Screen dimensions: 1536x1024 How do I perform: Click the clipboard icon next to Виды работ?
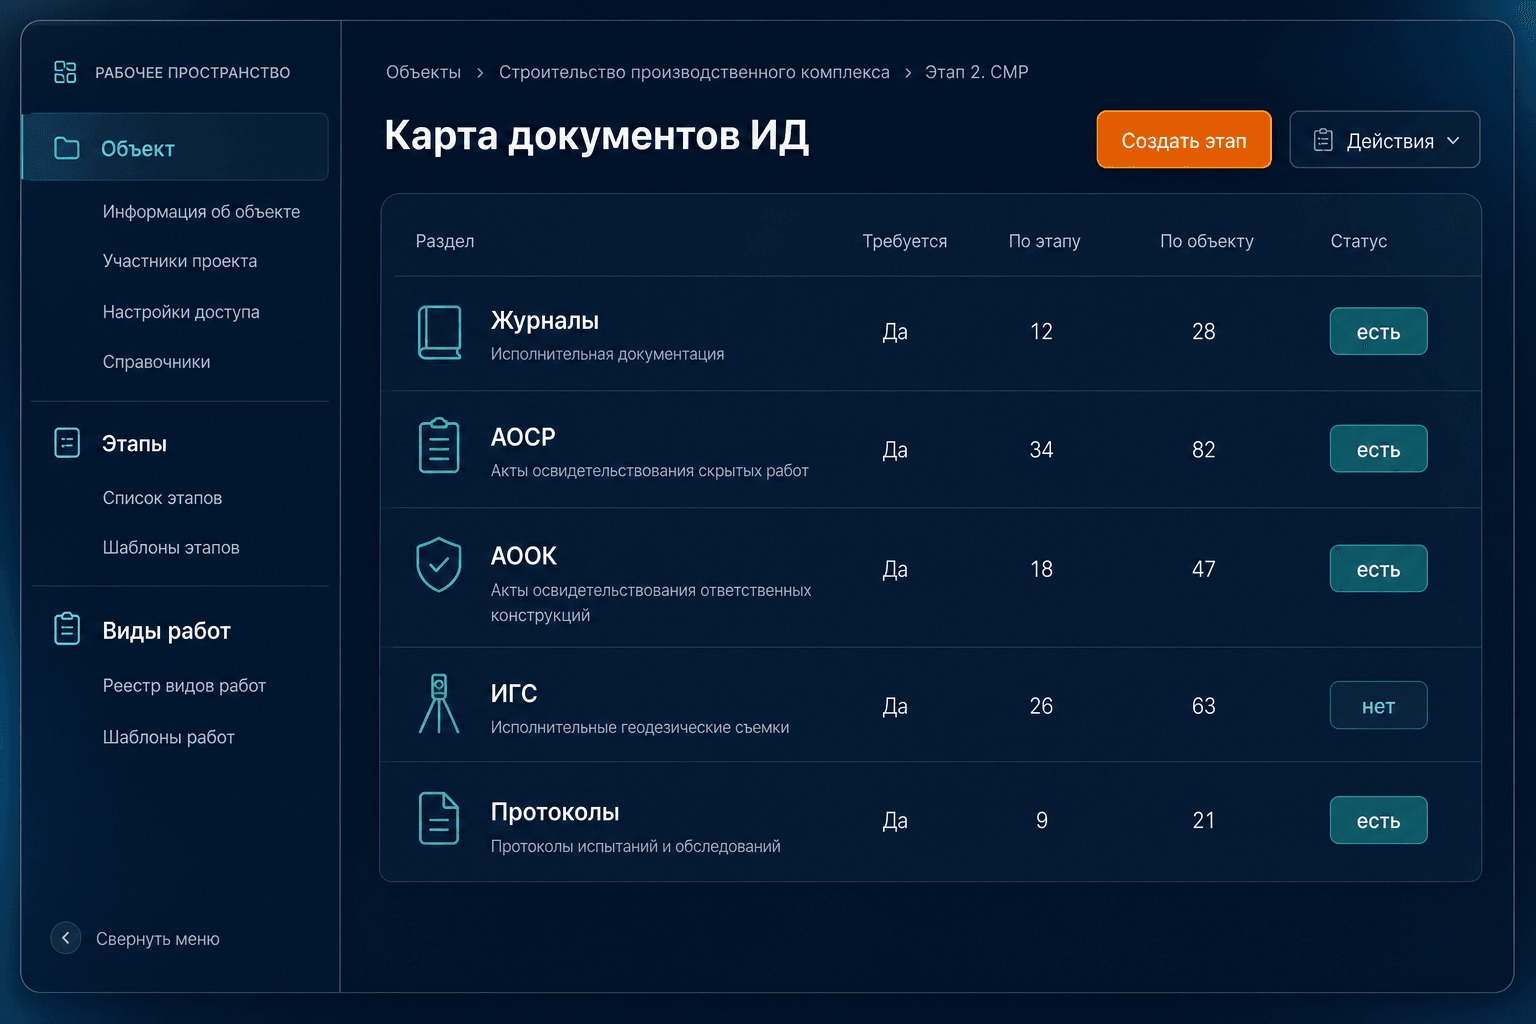pos(67,629)
